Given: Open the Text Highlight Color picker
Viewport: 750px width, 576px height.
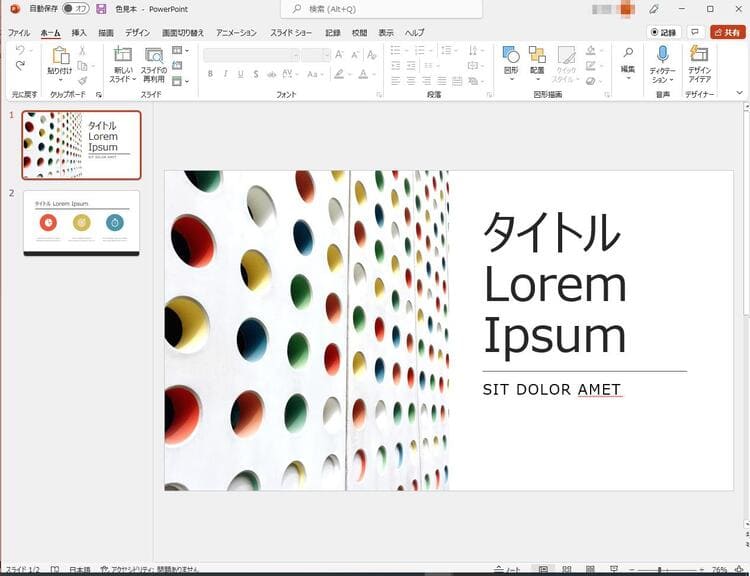Looking at the screenshot, I should 342,74.
